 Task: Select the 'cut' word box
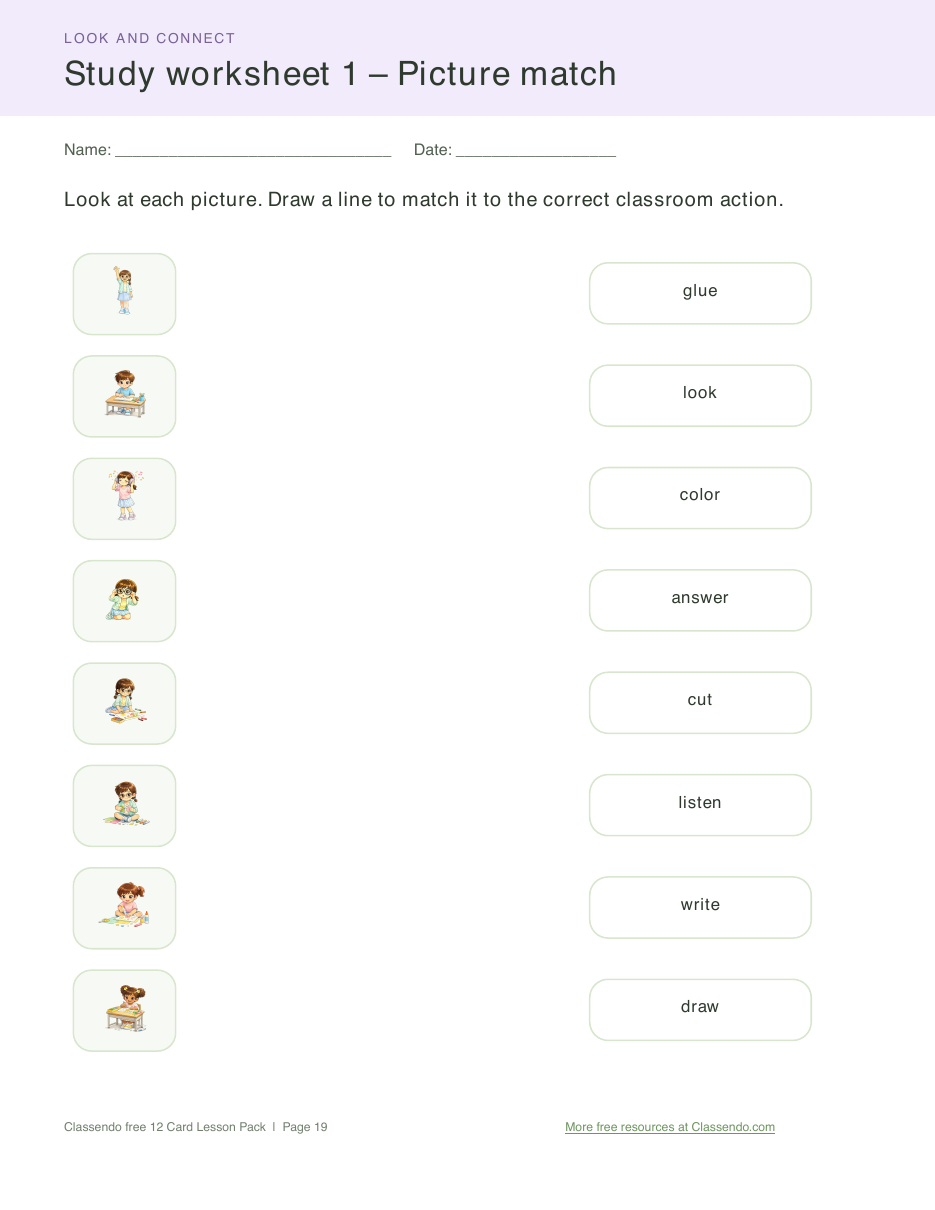[x=700, y=703]
